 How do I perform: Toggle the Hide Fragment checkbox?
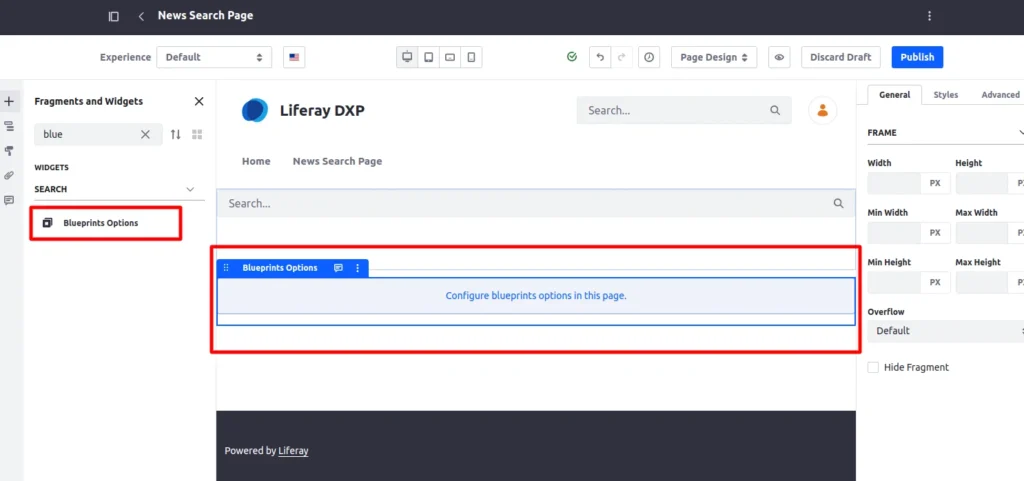coord(873,367)
